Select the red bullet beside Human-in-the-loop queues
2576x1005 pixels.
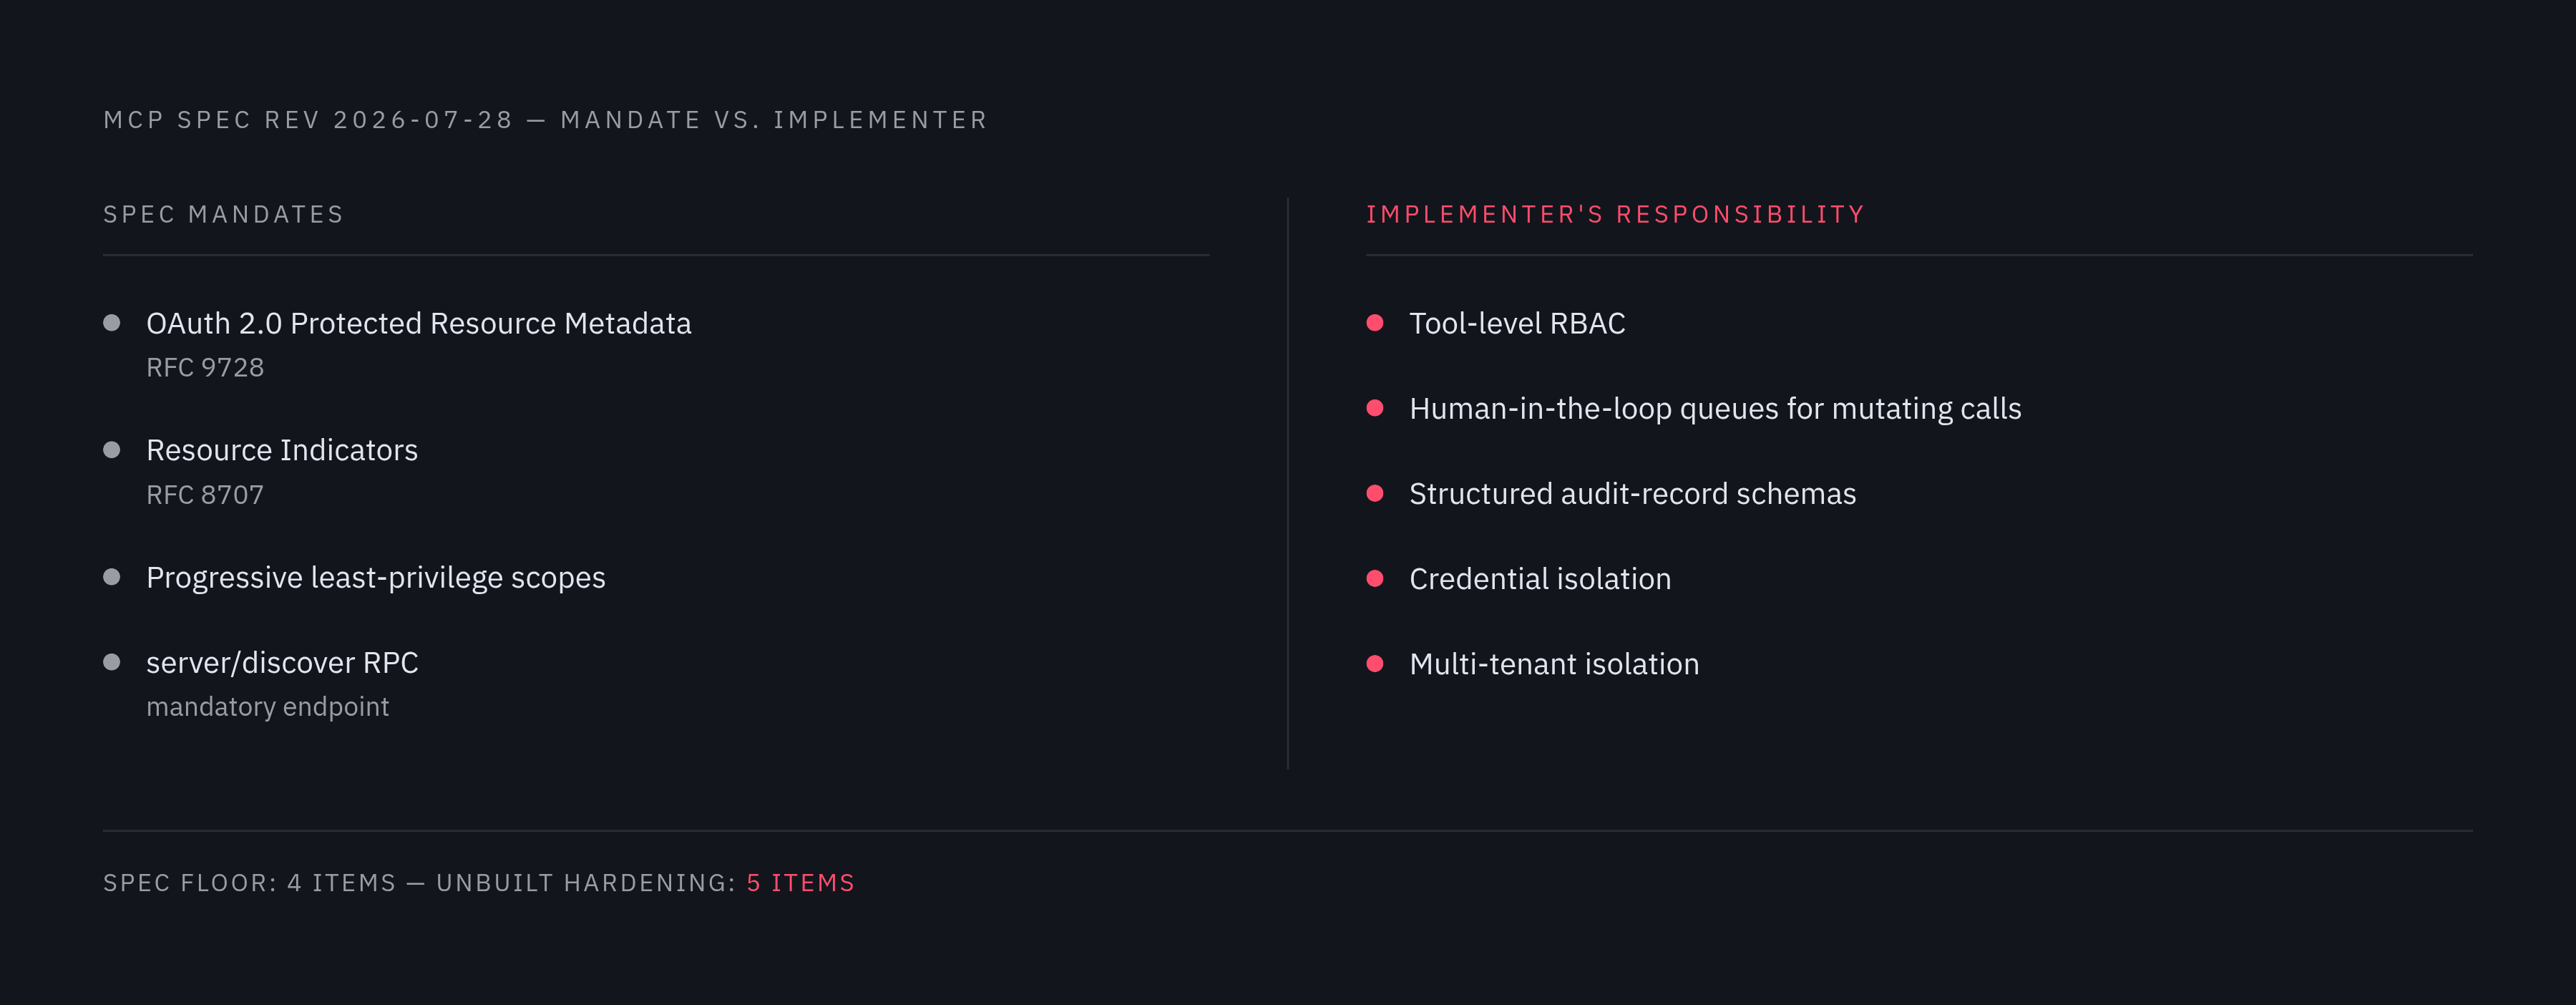point(1375,408)
